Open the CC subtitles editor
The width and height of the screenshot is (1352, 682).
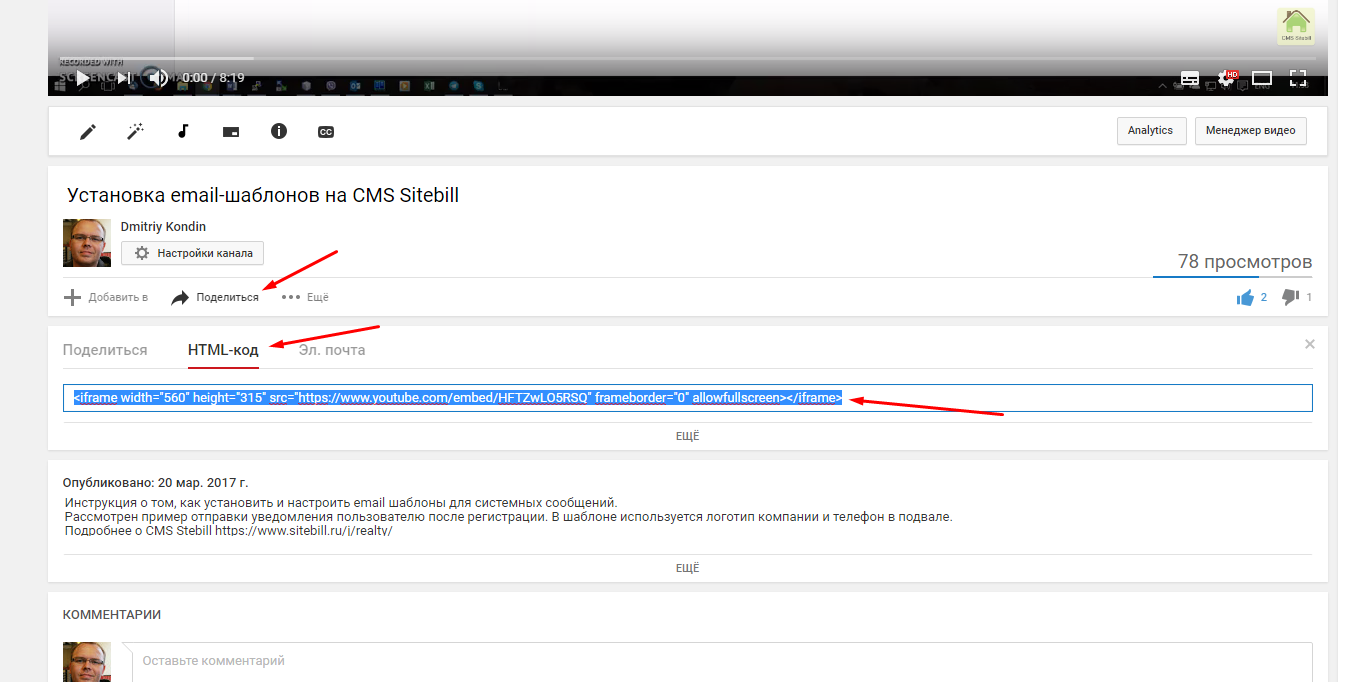click(x=326, y=131)
